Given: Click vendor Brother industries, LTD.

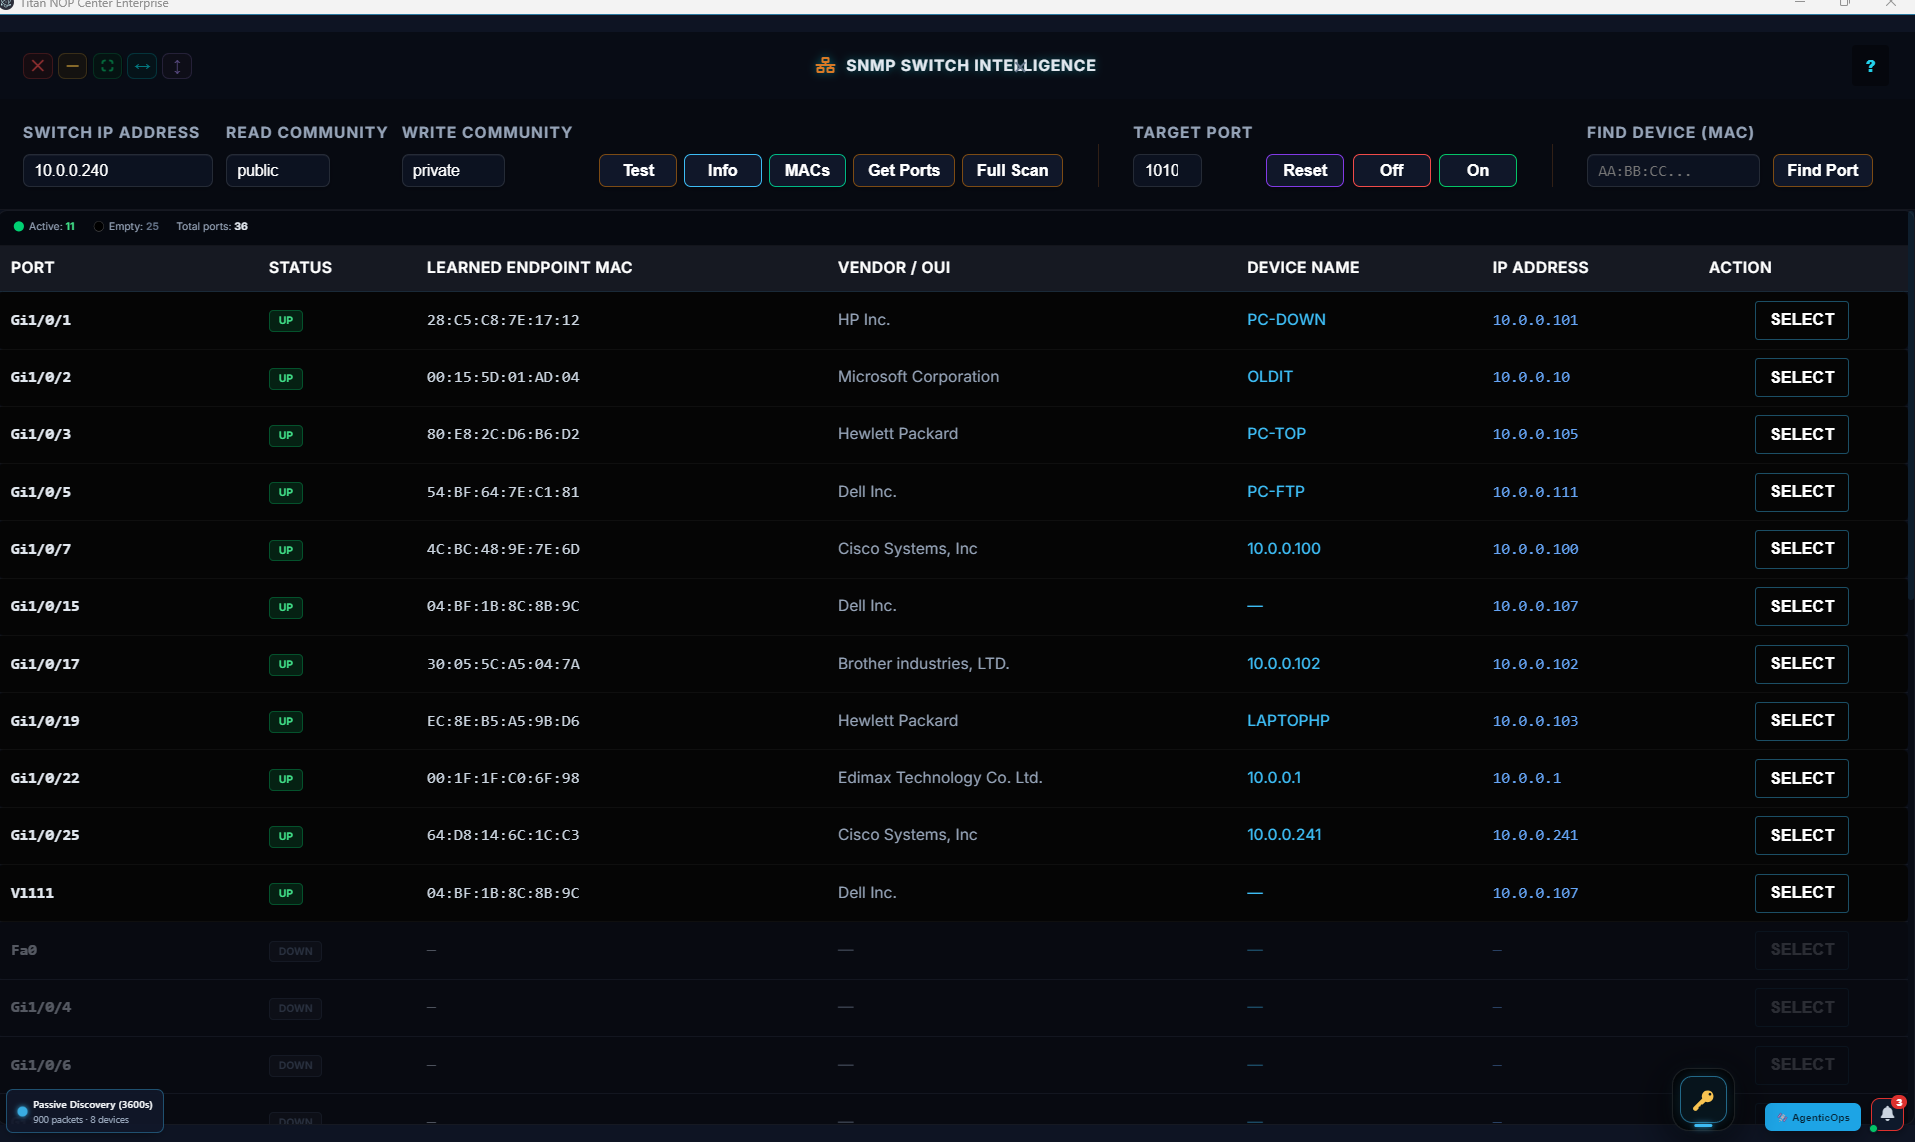Looking at the screenshot, I should [x=923, y=664].
